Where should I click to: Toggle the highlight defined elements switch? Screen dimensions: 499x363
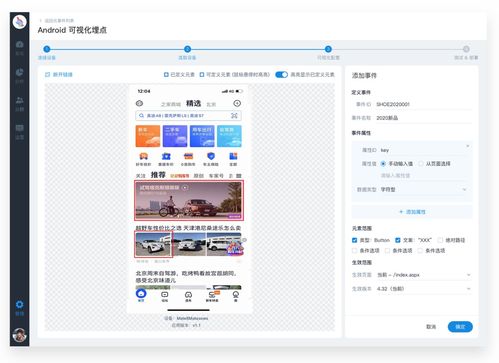coord(282,75)
